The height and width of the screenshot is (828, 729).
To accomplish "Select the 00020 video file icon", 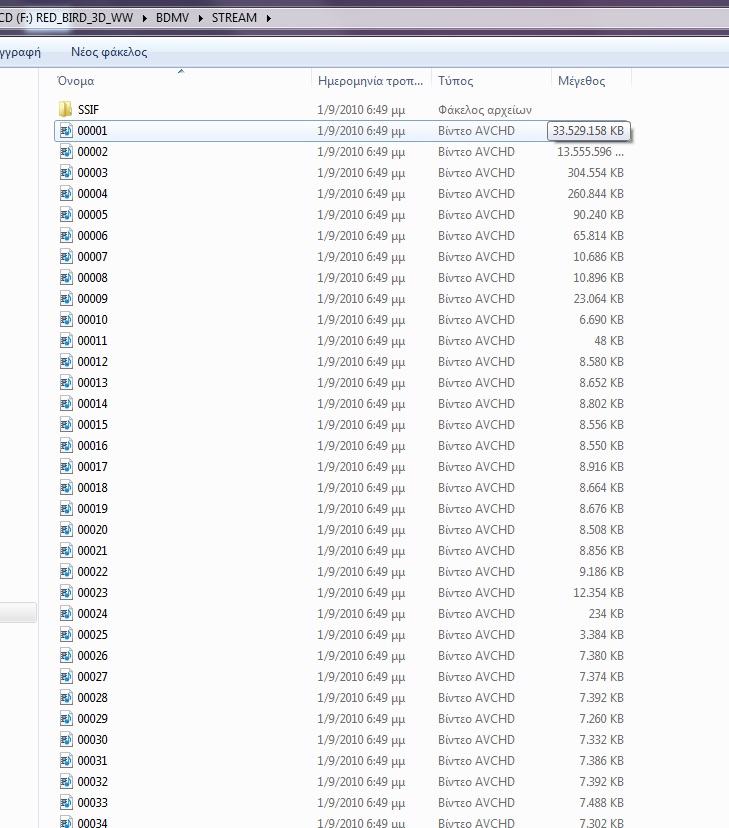I will point(66,530).
